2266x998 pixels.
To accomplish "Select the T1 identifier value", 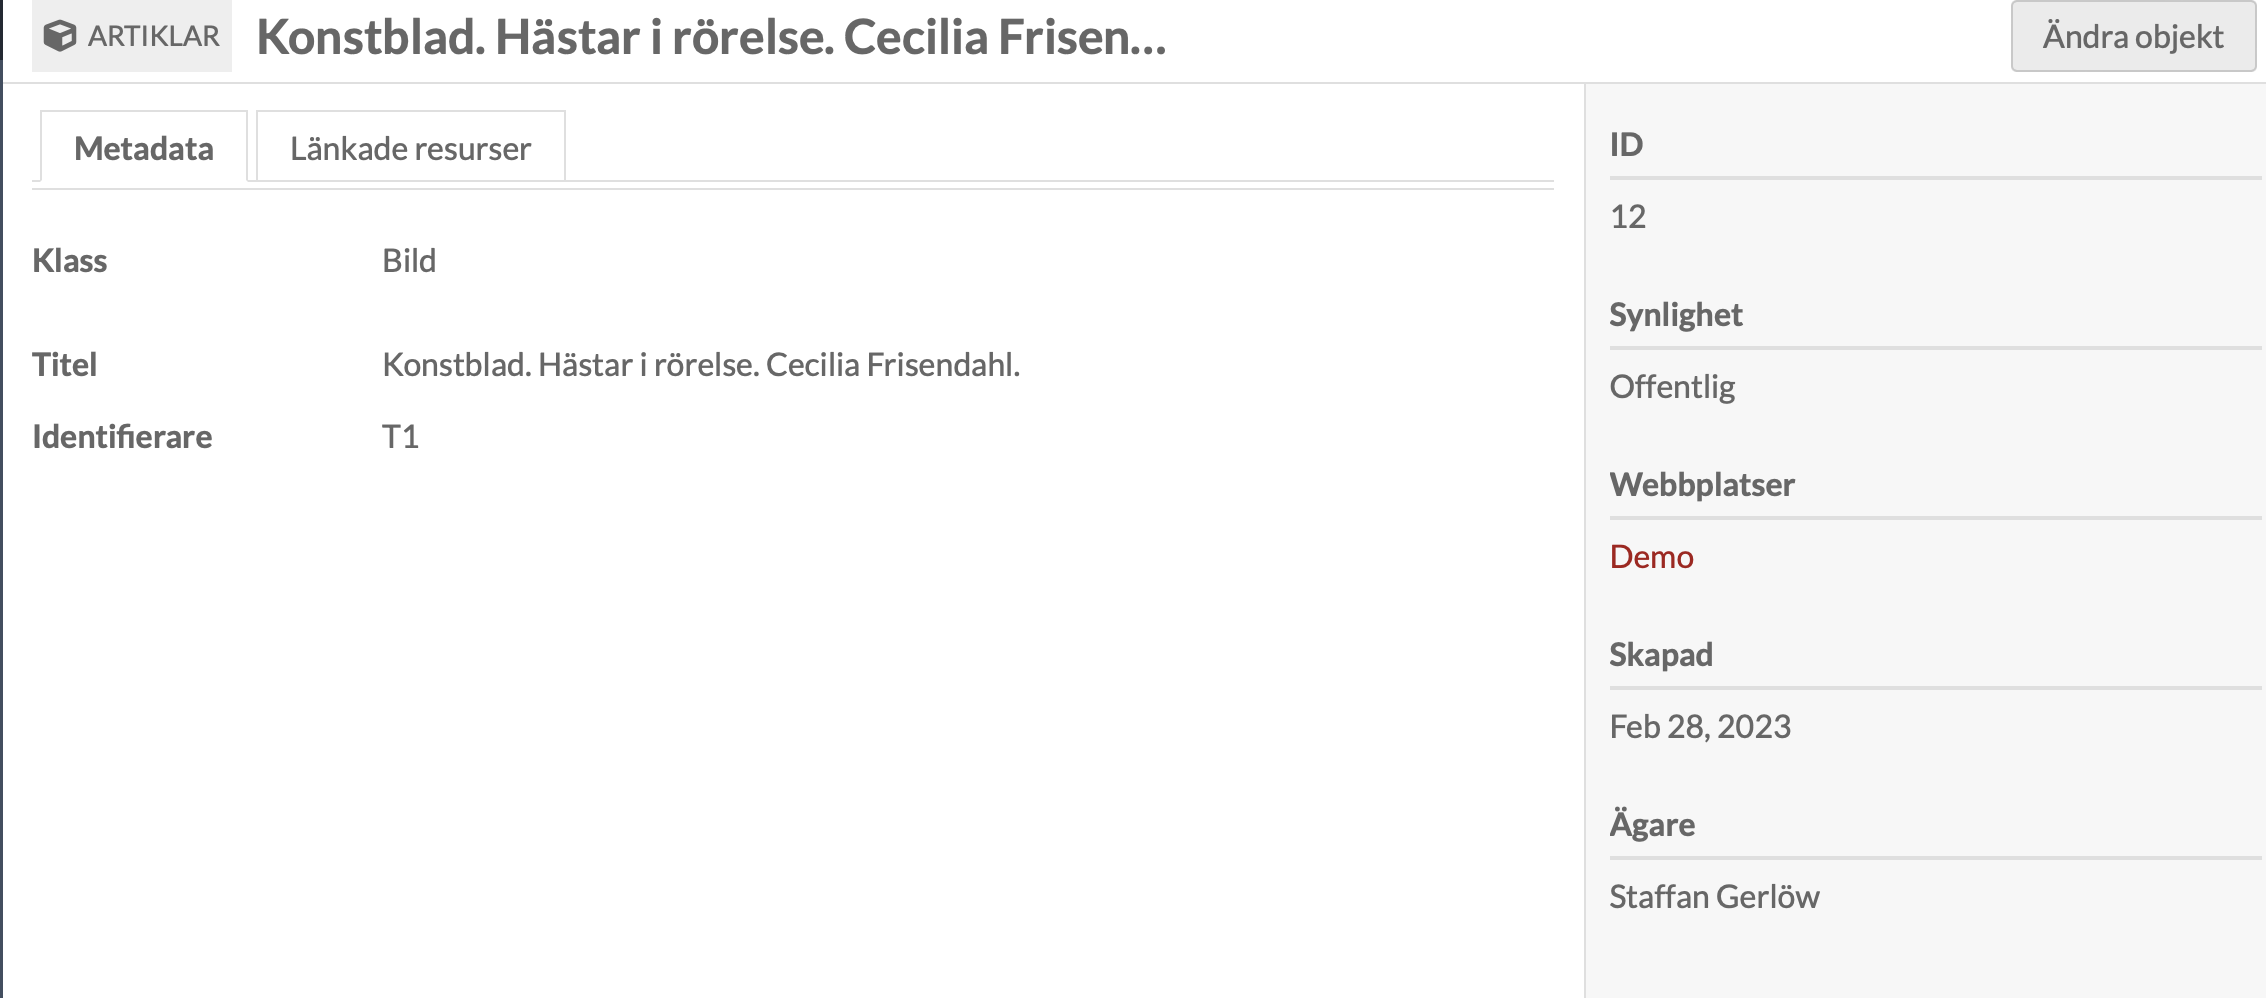I will [x=400, y=436].
